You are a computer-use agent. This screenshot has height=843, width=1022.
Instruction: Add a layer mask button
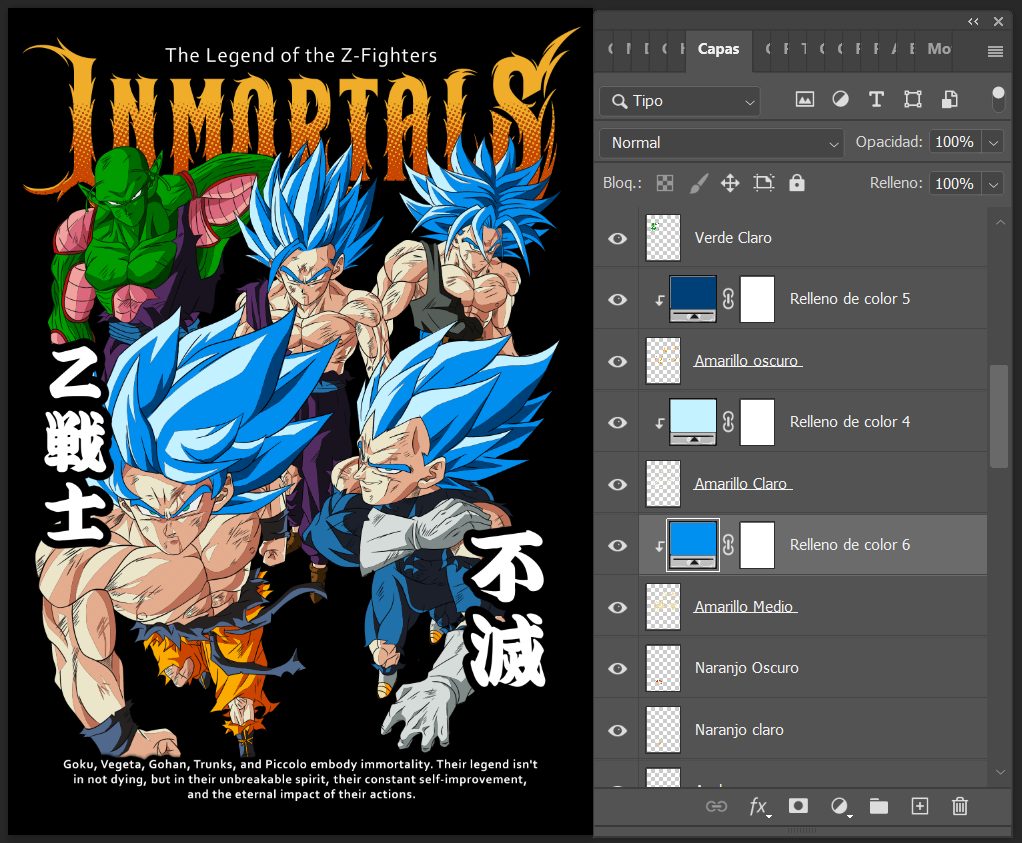tap(798, 806)
